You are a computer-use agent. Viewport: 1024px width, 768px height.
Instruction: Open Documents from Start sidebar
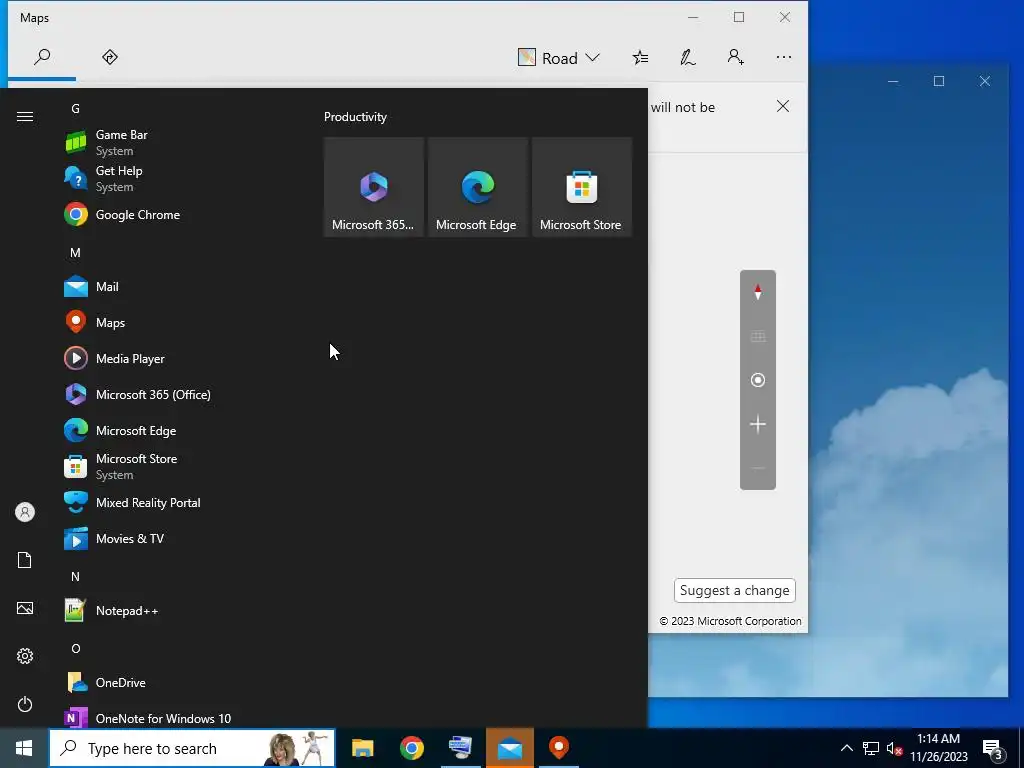pyautogui.click(x=25, y=560)
